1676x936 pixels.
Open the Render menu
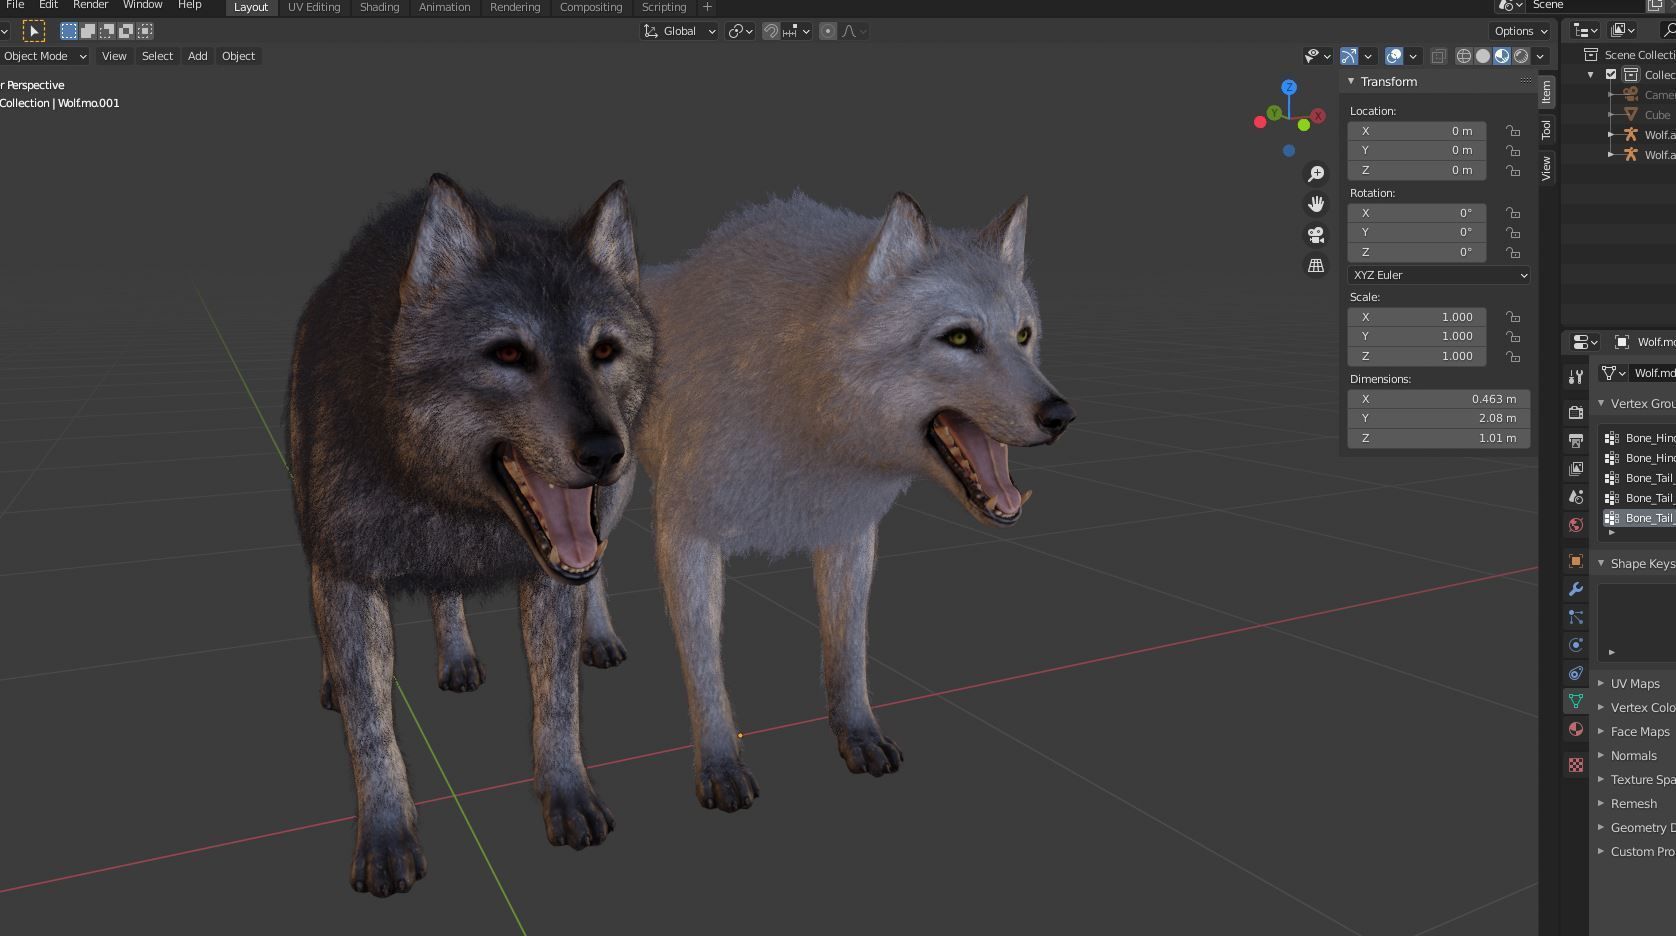(x=90, y=5)
